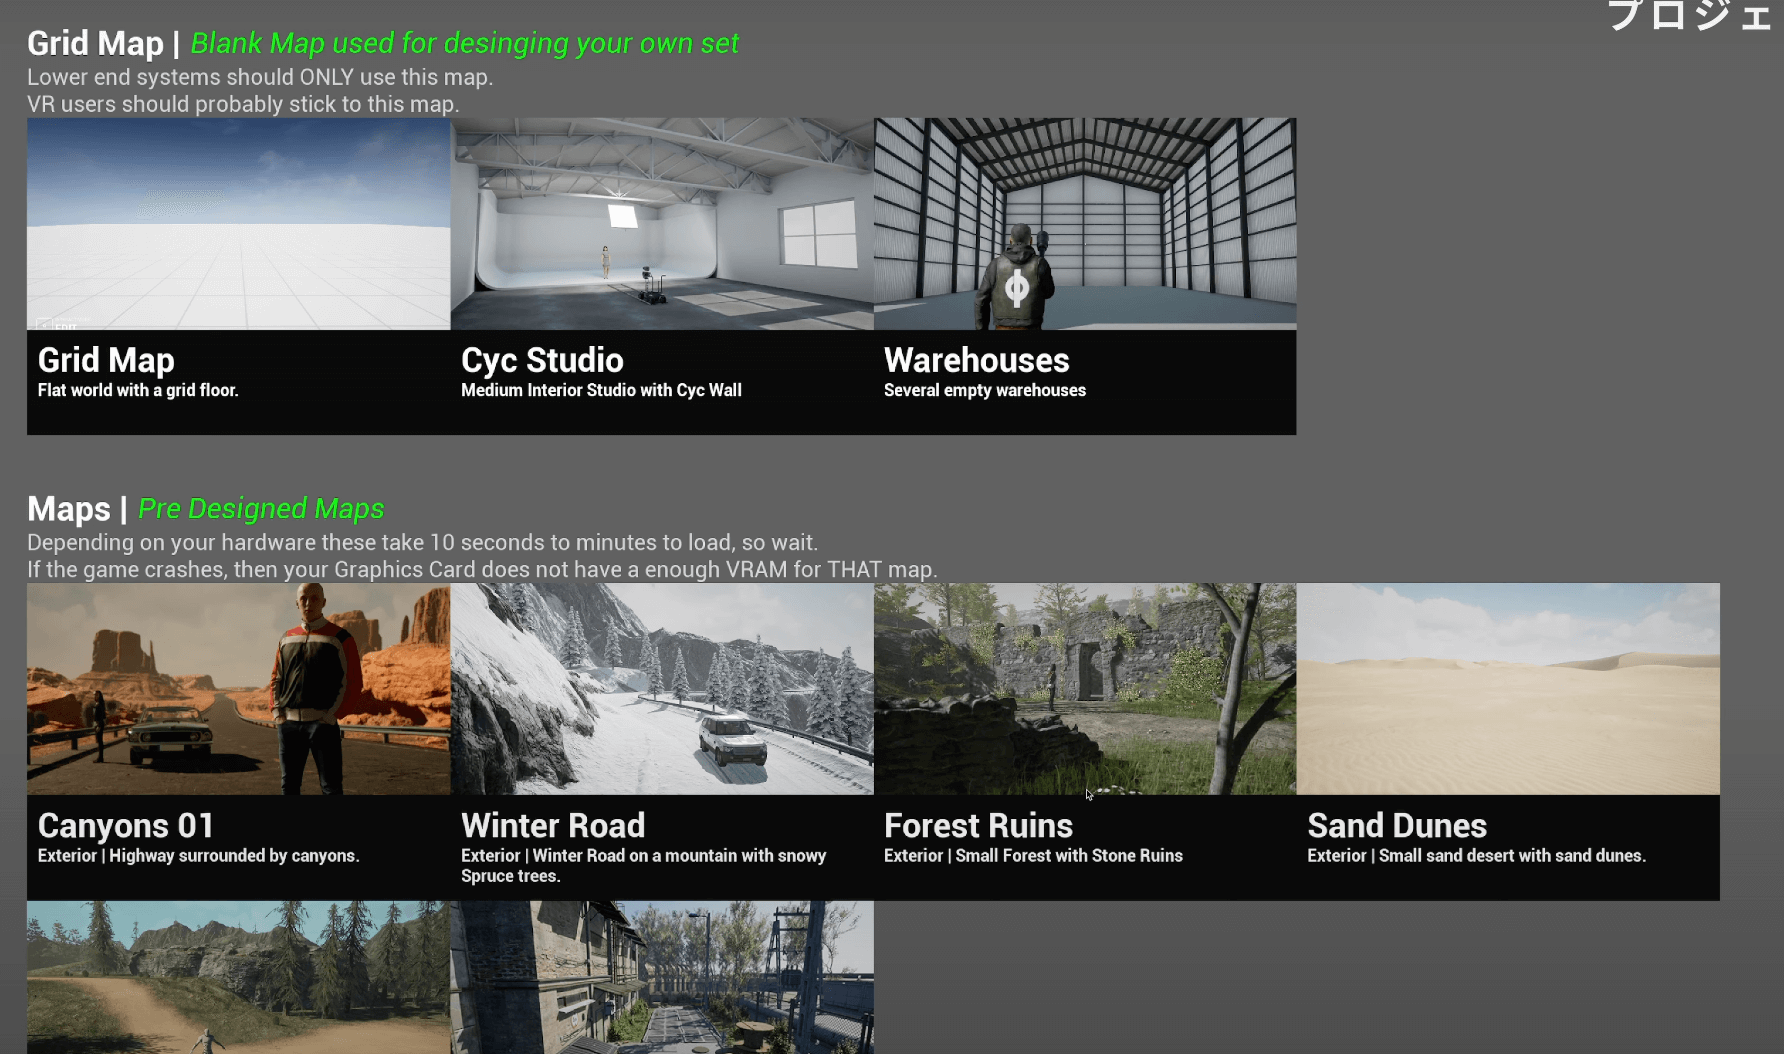This screenshot has width=1784, height=1054.
Task: Click the Cyc Studio title label
Action: pos(542,360)
